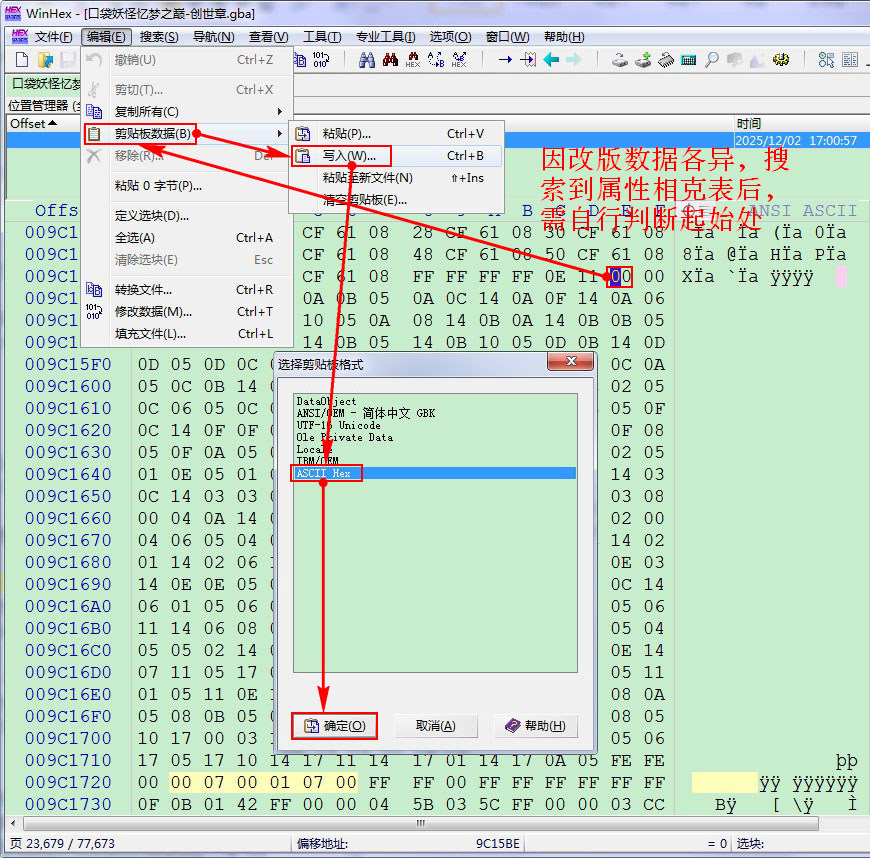This screenshot has width=870, height=858.
Task: Click the 取消(A) button
Action: (436, 726)
